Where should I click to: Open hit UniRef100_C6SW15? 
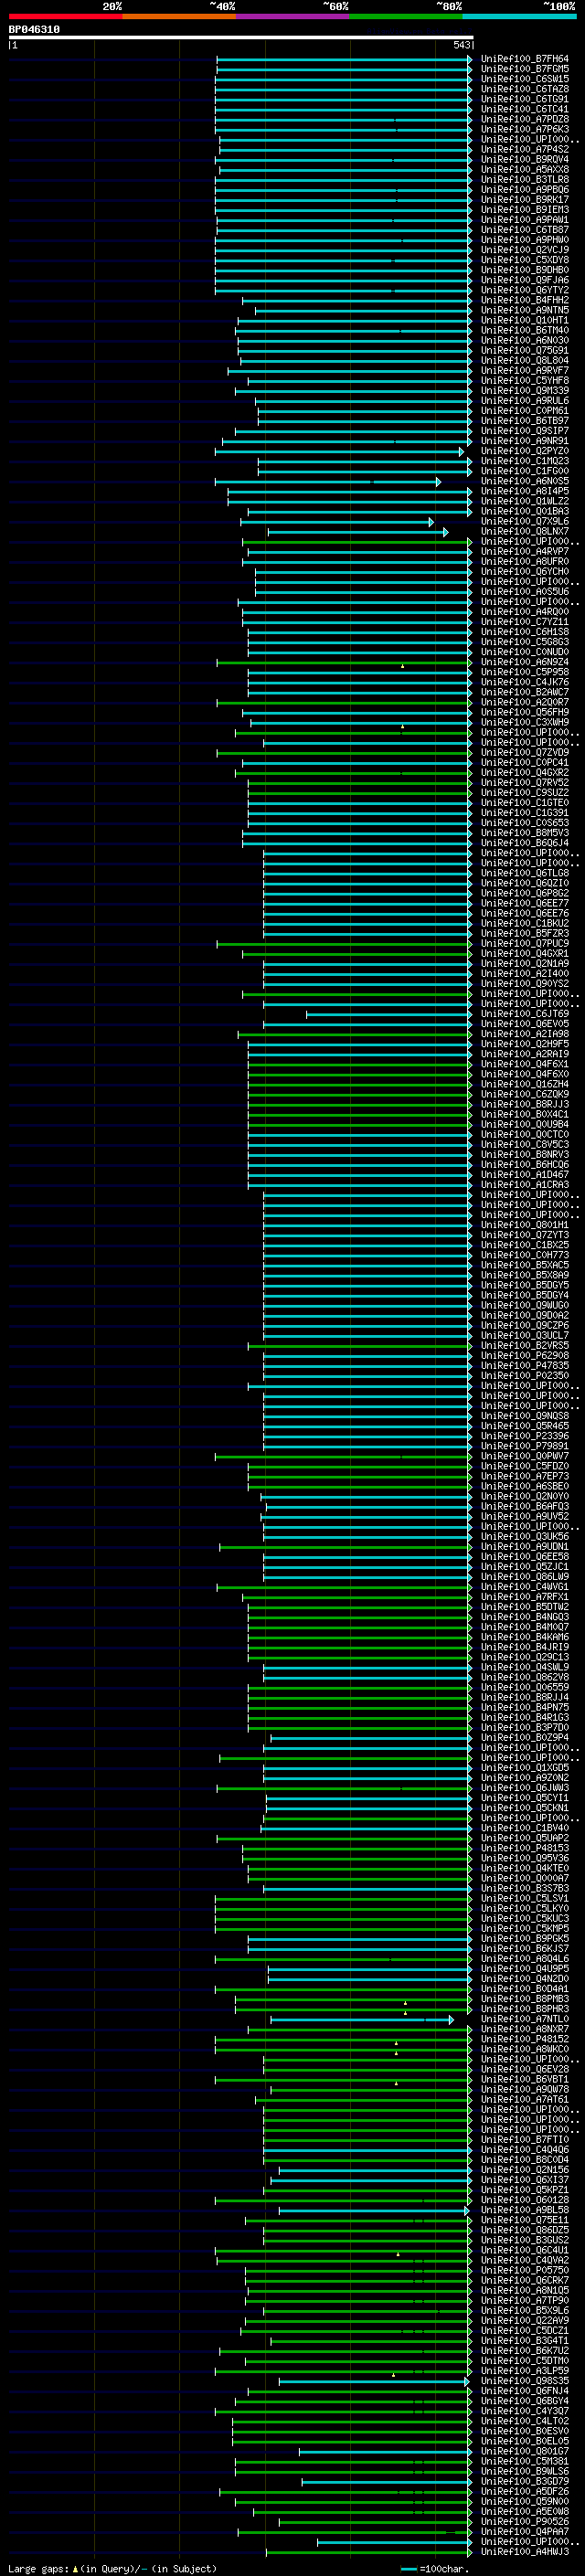coord(525,79)
